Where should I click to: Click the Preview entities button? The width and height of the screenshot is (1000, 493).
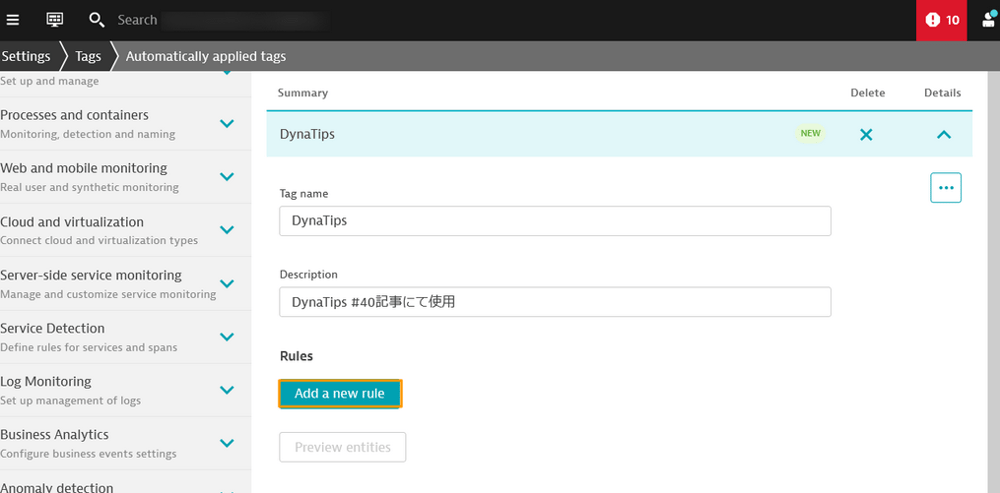(342, 447)
